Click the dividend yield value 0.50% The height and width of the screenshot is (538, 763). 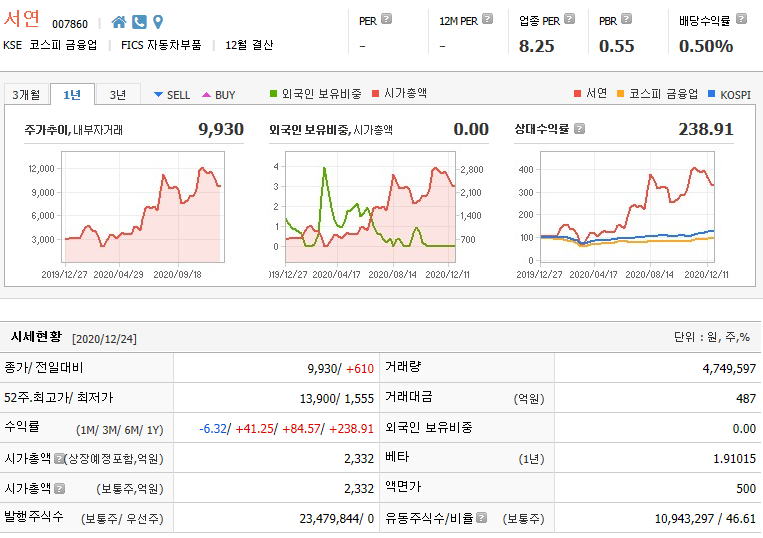click(x=706, y=46)
